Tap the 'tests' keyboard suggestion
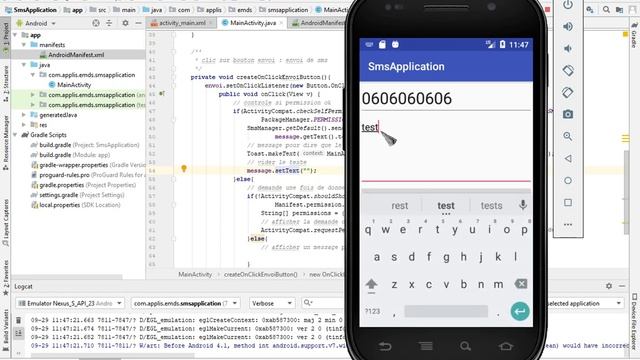Image resolution: width=640 pixels, height=360 pixels. (x=491, y=206)
